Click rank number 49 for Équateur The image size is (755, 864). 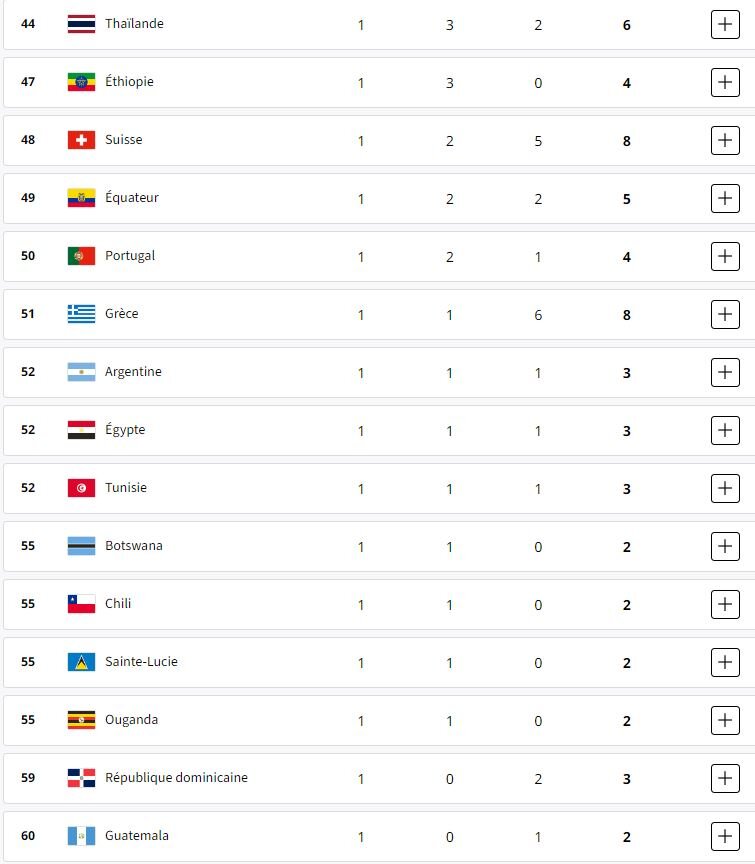click(x=28, y=198)
